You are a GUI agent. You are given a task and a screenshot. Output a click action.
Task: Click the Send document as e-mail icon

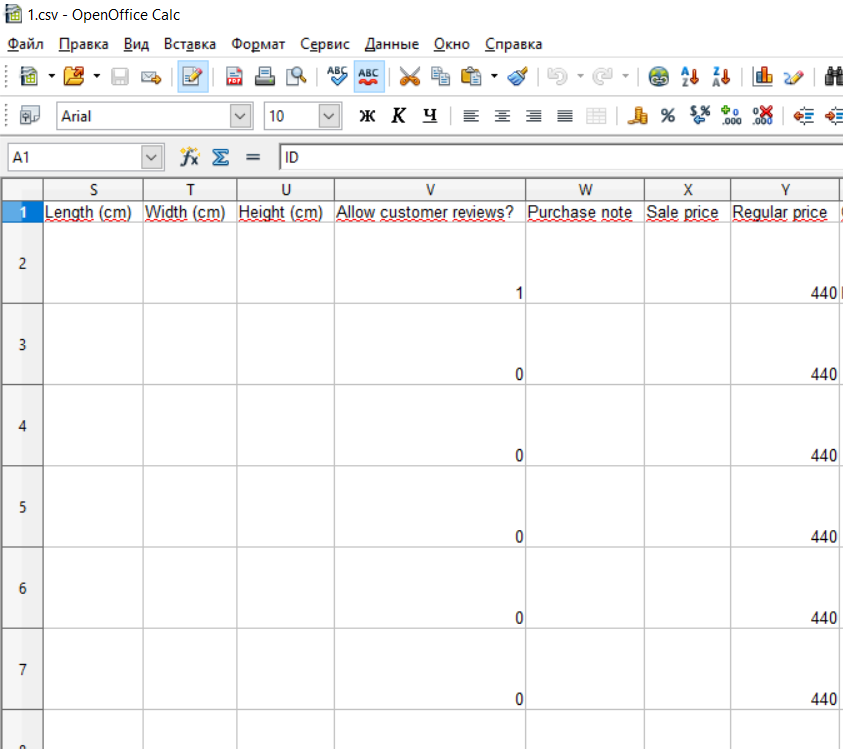(151, 77)
